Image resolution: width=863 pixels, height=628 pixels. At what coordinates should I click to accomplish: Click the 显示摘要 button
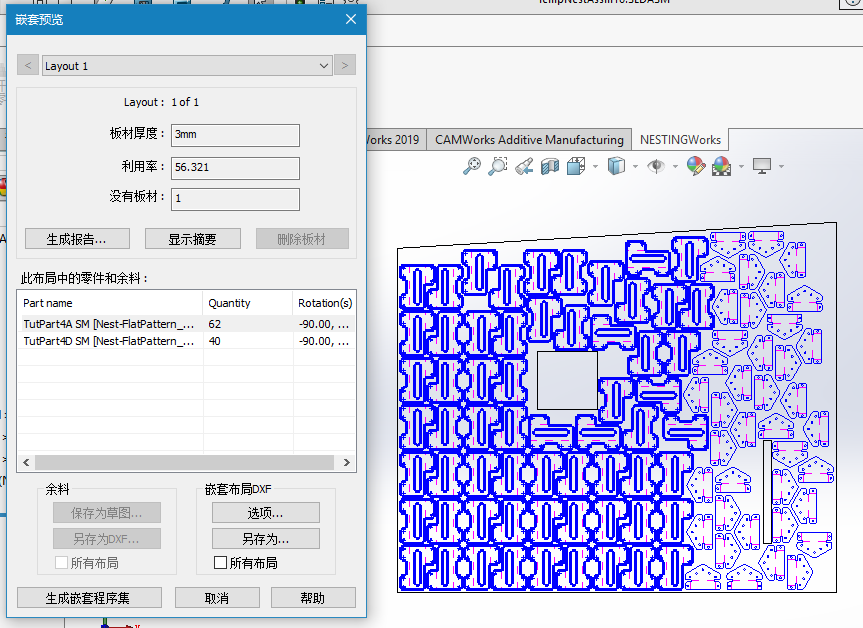(193, 239)
